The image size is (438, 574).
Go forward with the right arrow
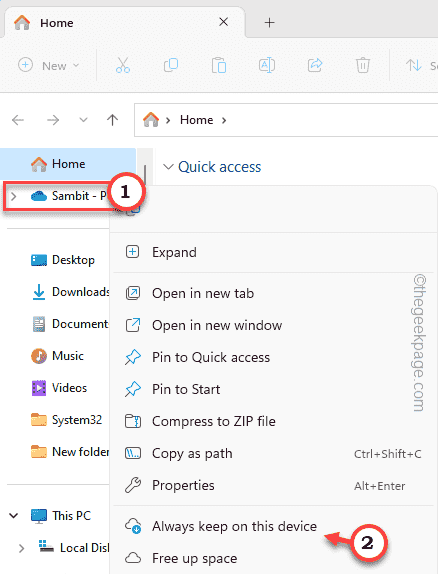coord(53,120)
